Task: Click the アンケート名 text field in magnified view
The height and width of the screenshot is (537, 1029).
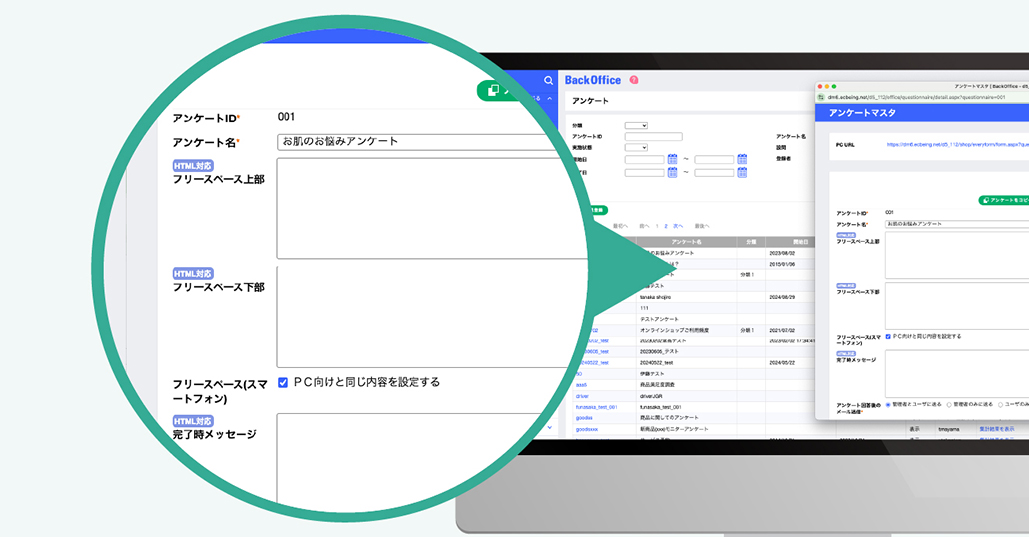Action: point(420,142)
